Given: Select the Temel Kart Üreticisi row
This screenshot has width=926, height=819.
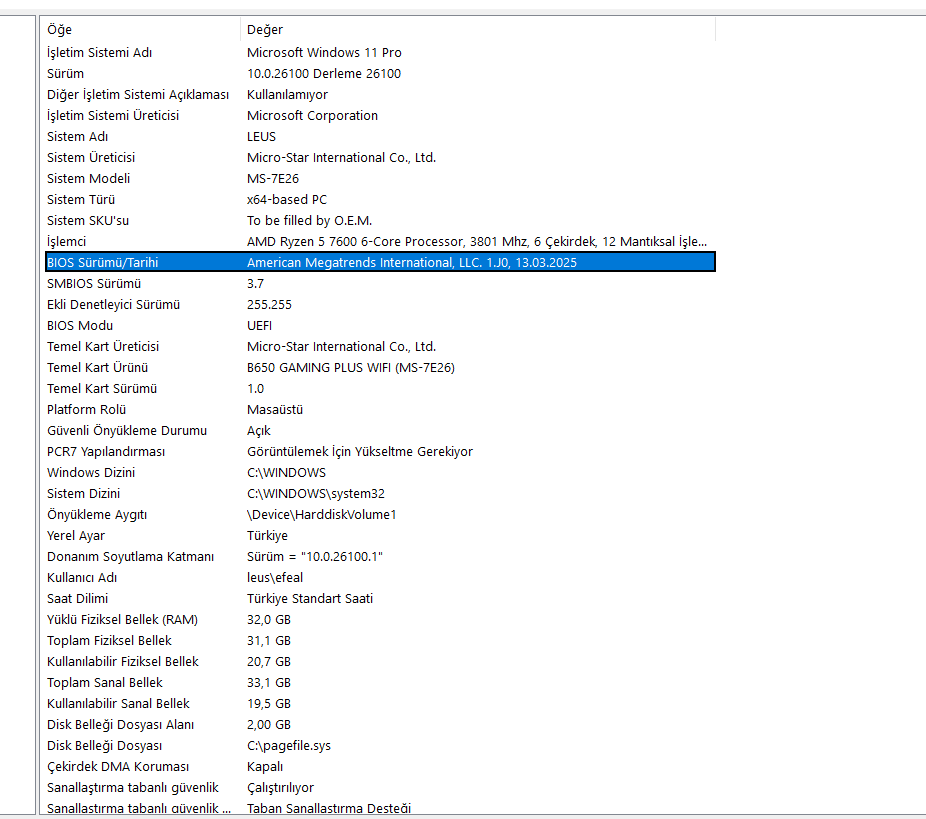Looking at the screenshot, I should click(380, 347).
